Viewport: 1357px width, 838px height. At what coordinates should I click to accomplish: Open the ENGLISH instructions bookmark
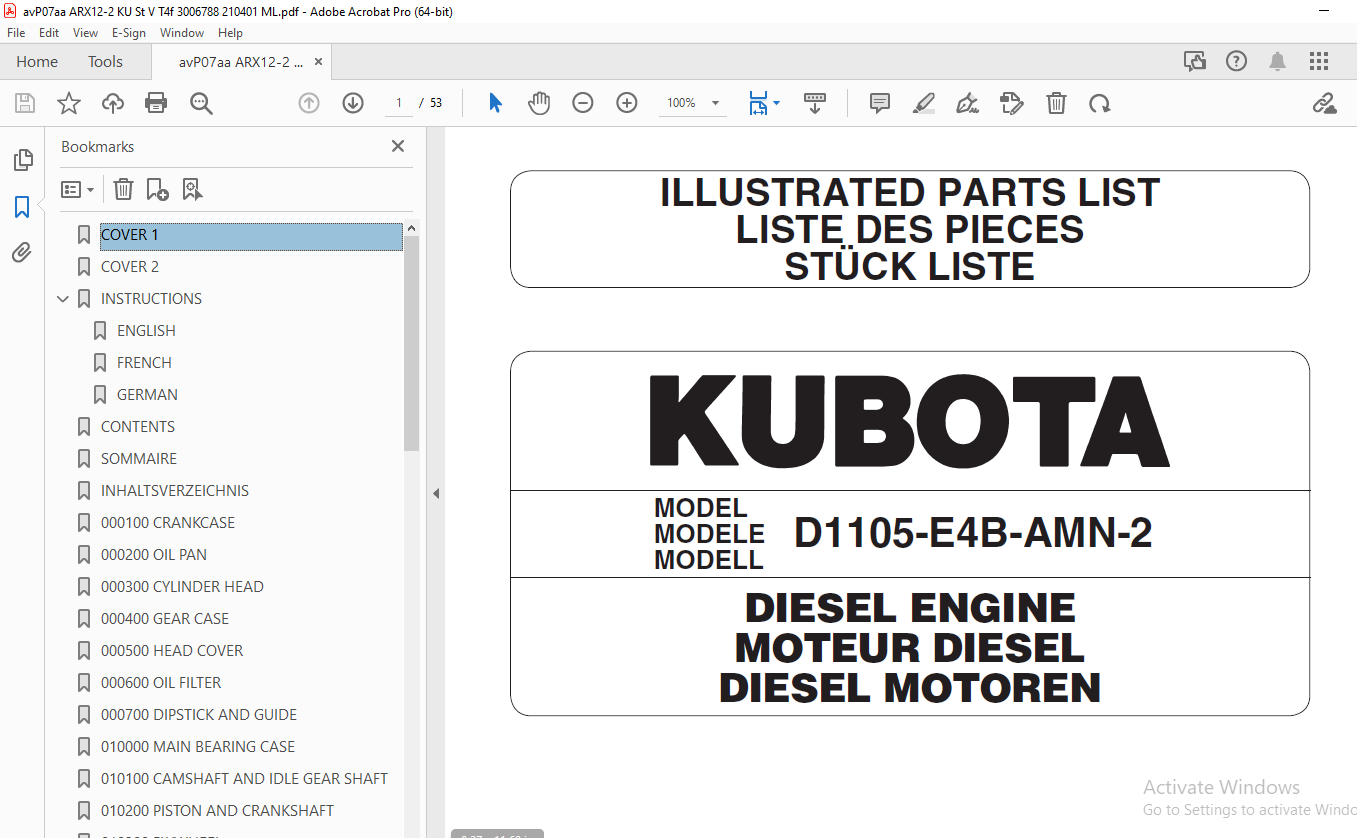[146, 331]
